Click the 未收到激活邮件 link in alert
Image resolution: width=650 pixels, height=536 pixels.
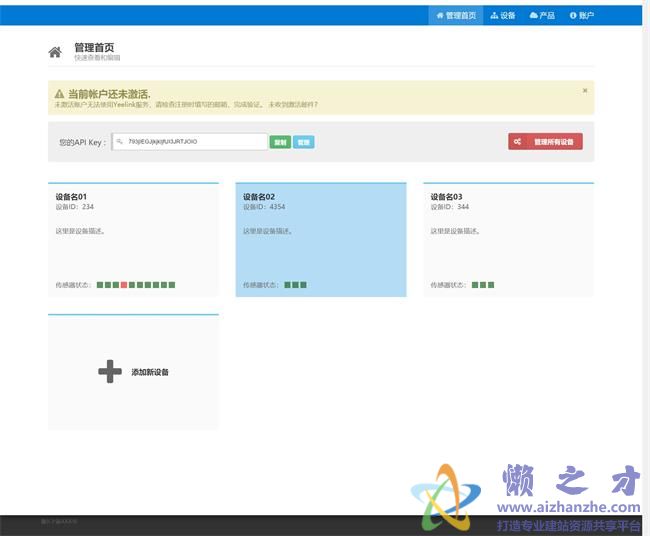click(x=291, y=103)
